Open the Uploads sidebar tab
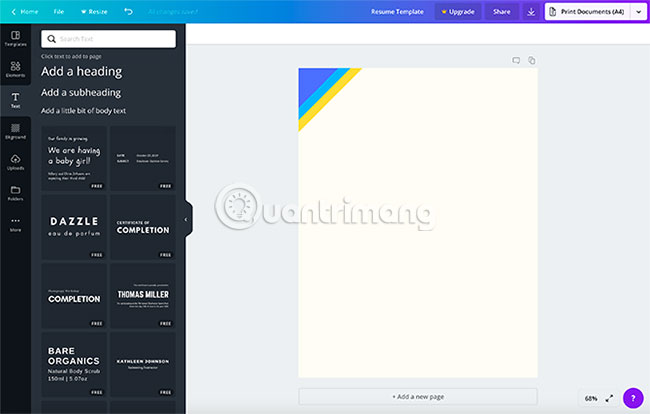 15,162
